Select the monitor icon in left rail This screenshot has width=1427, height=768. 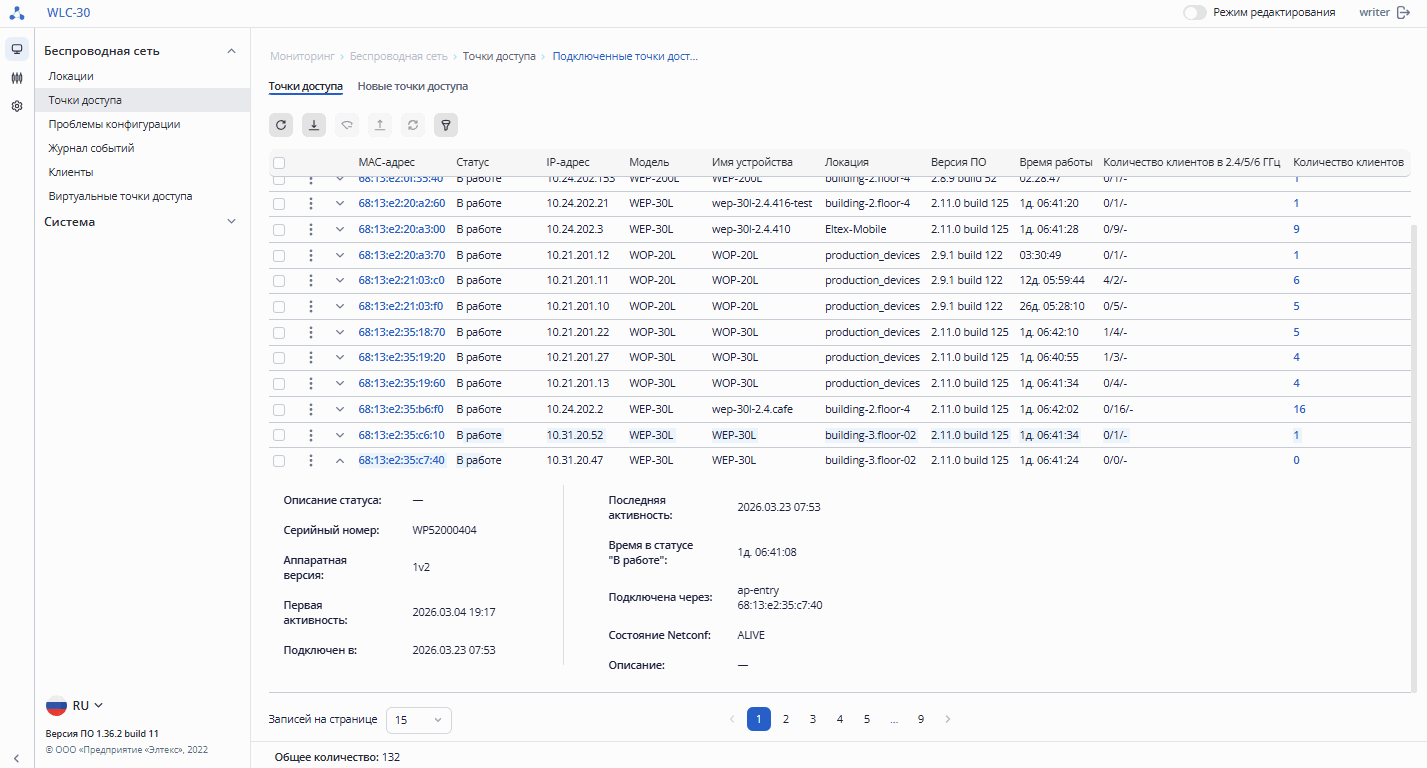click(17, 49)
